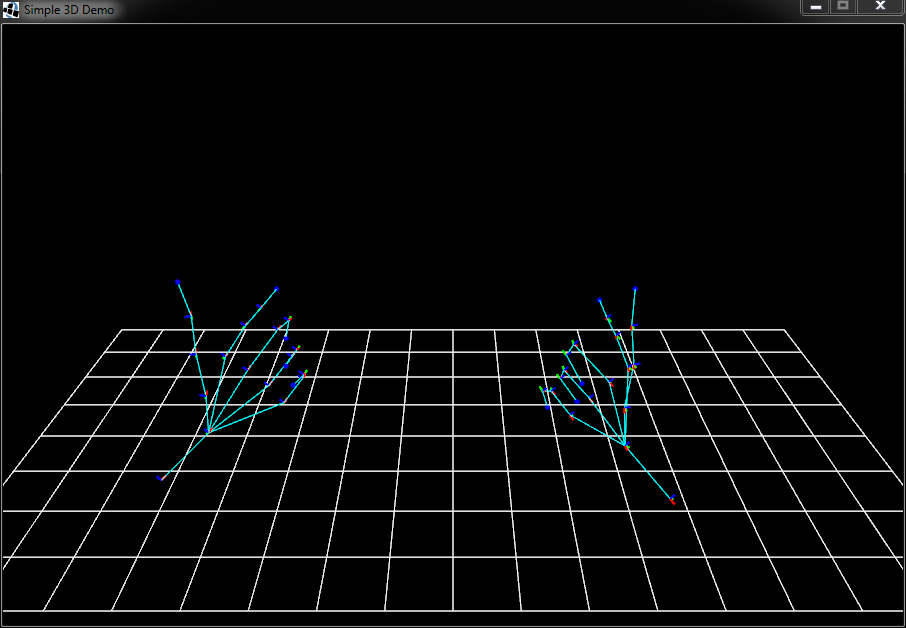Click the left hand's second-highest fingertip marker
The image size is (906, 628).
[x=276, y=290]
